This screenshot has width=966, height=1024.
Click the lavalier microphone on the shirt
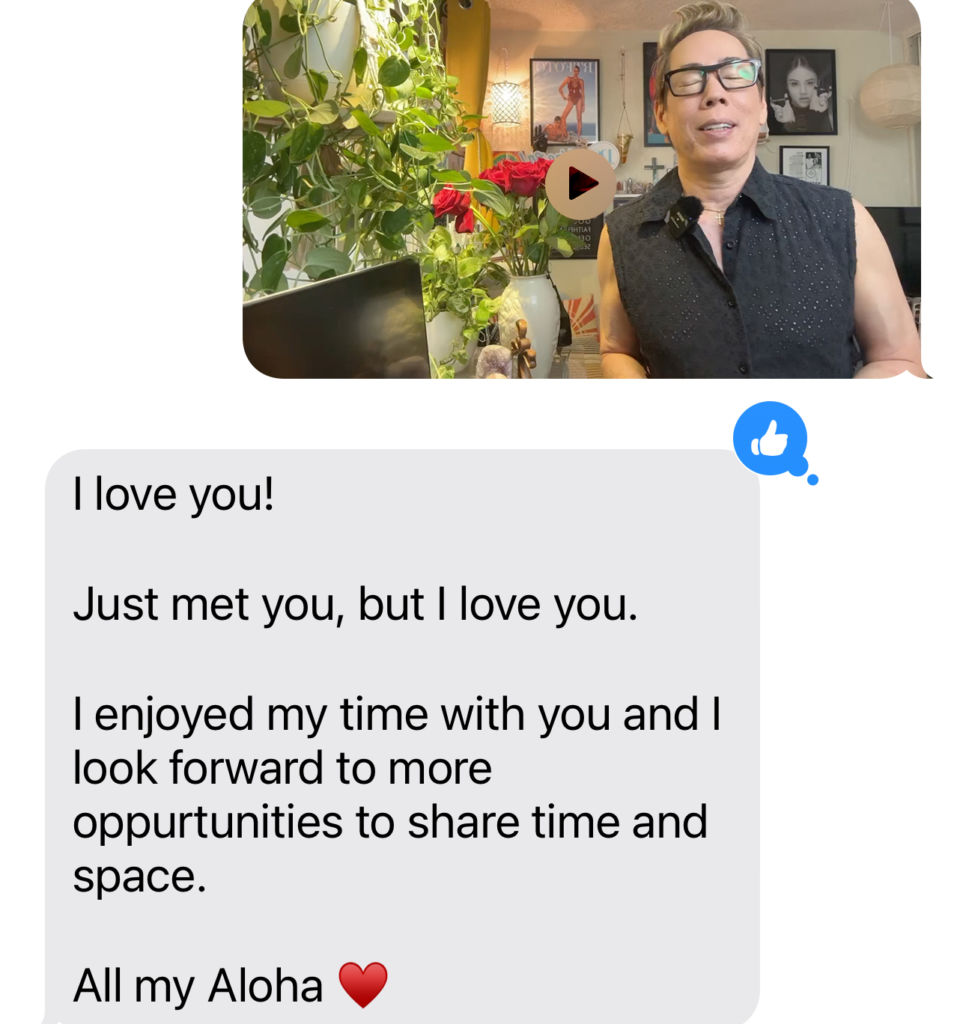683,216
